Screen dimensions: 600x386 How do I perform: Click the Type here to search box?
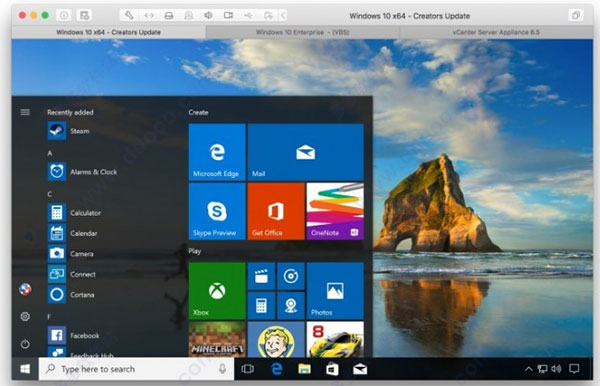(x=136, y=369)
